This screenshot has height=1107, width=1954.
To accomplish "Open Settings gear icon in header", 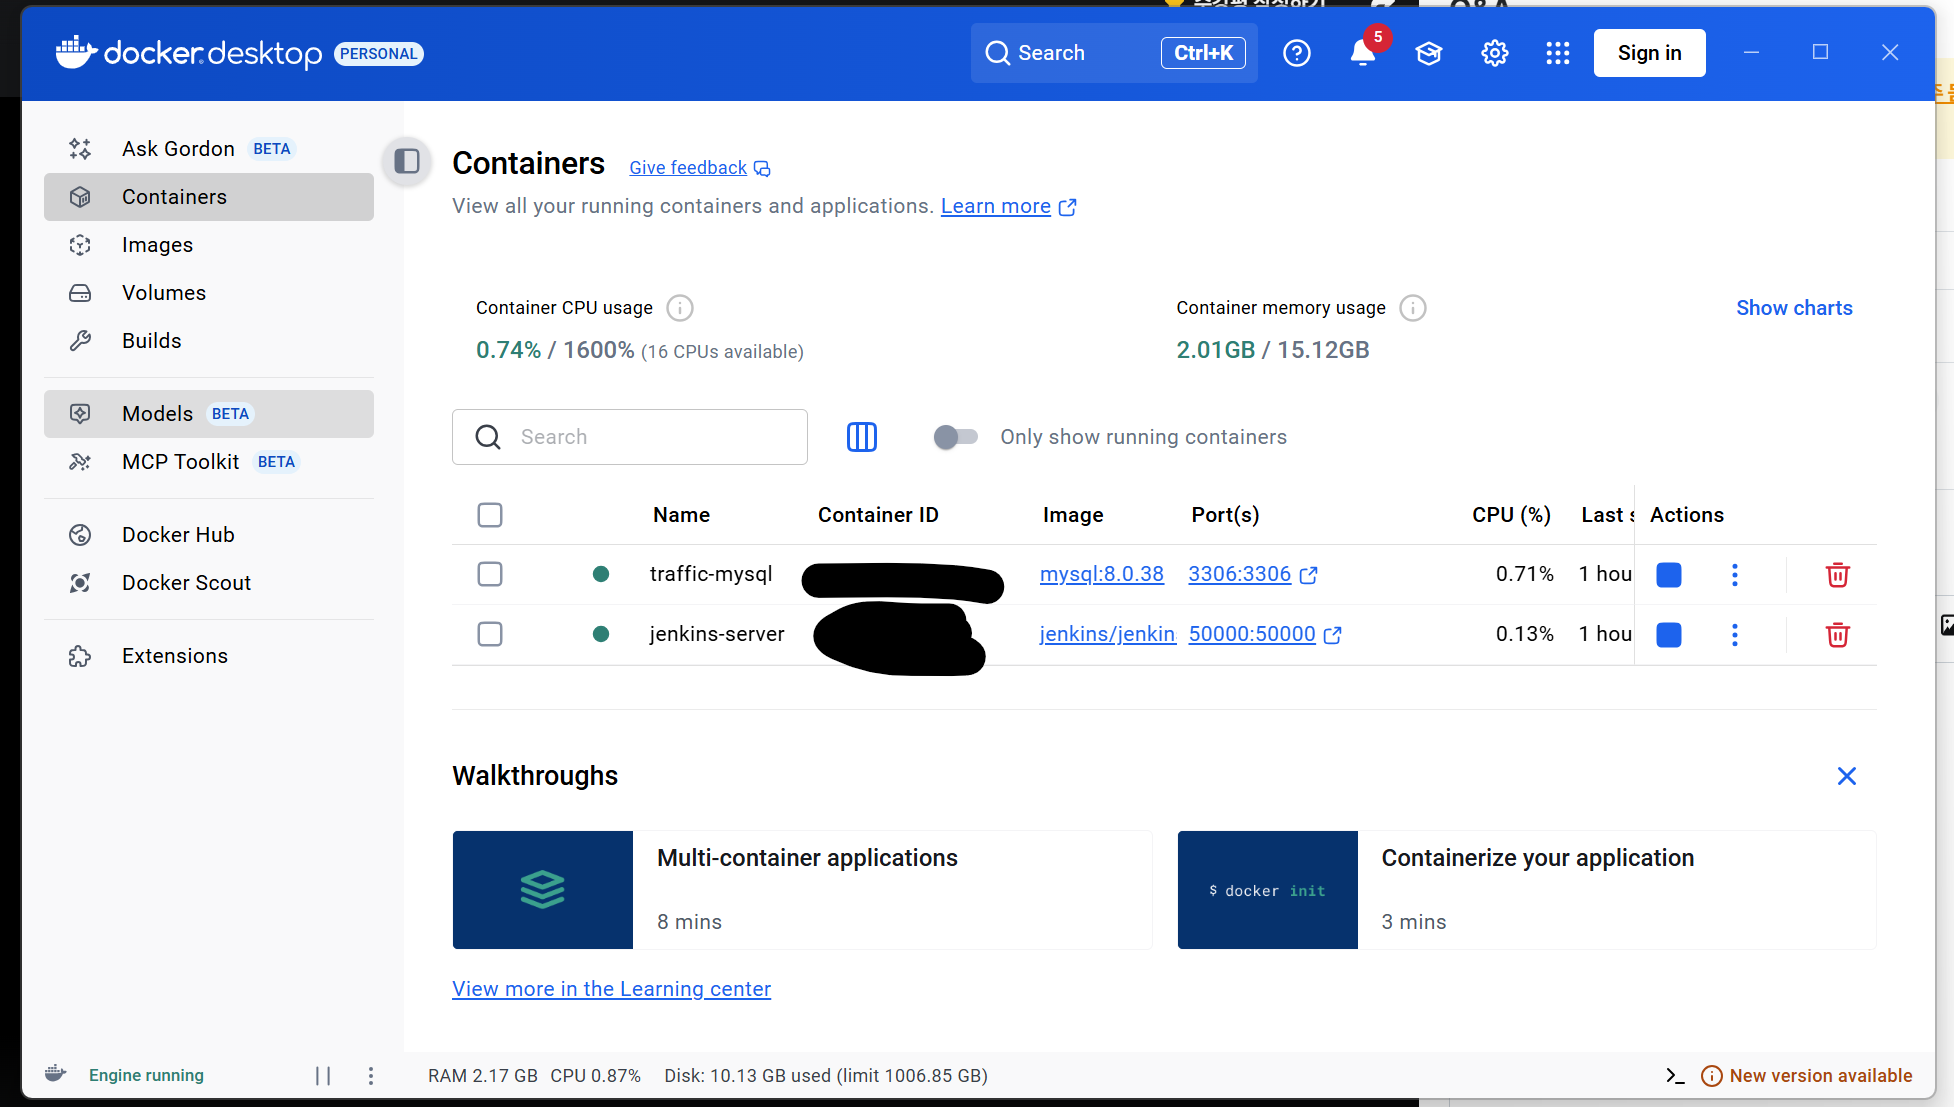I will (x=1494, y=53).
